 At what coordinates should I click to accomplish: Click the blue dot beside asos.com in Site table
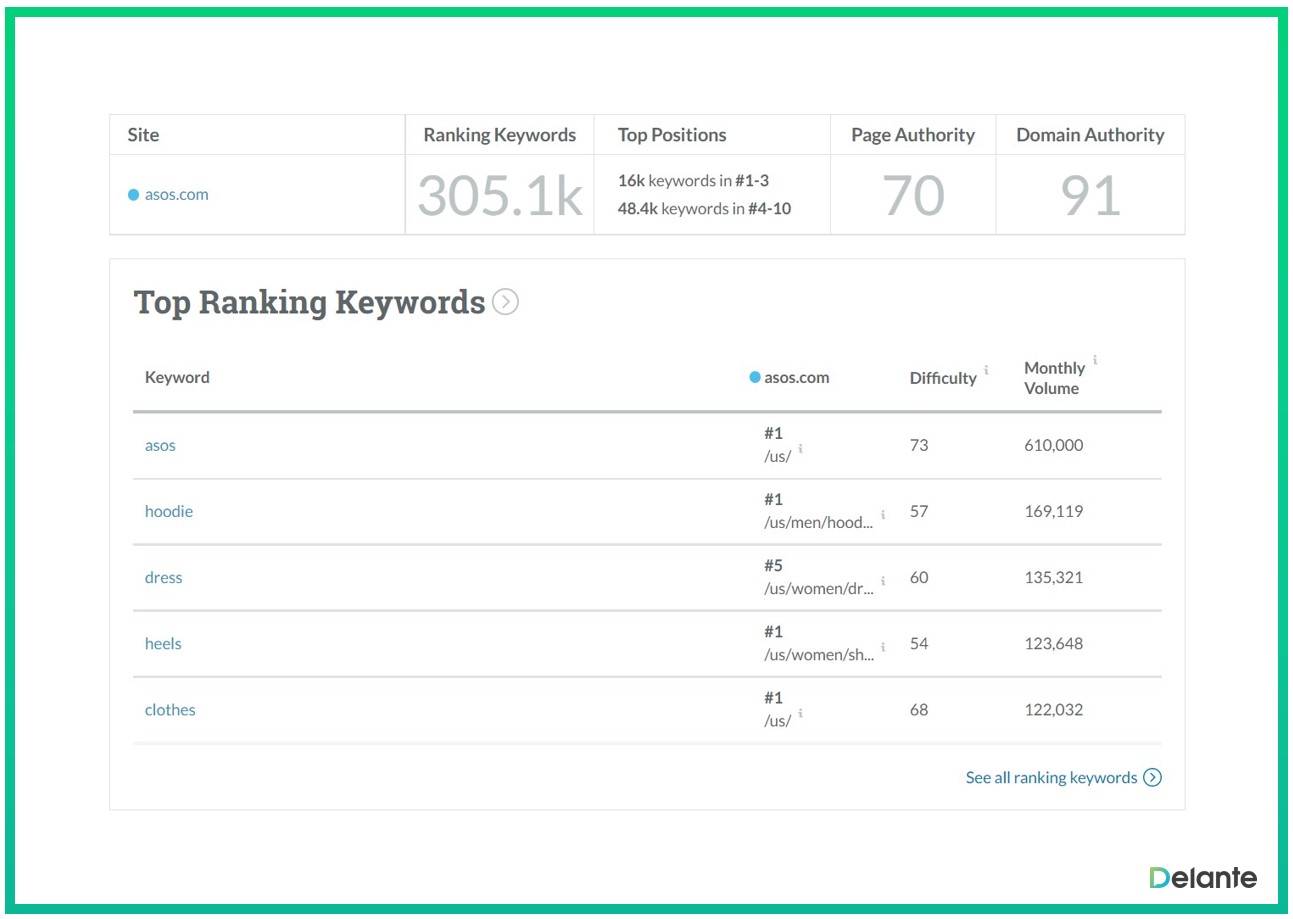pos(133,195)
